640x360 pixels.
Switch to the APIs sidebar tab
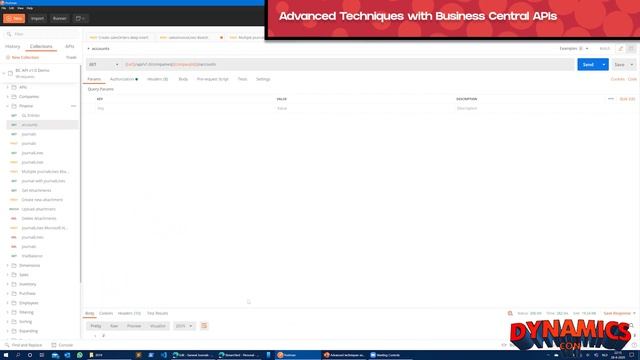[70, 47]
